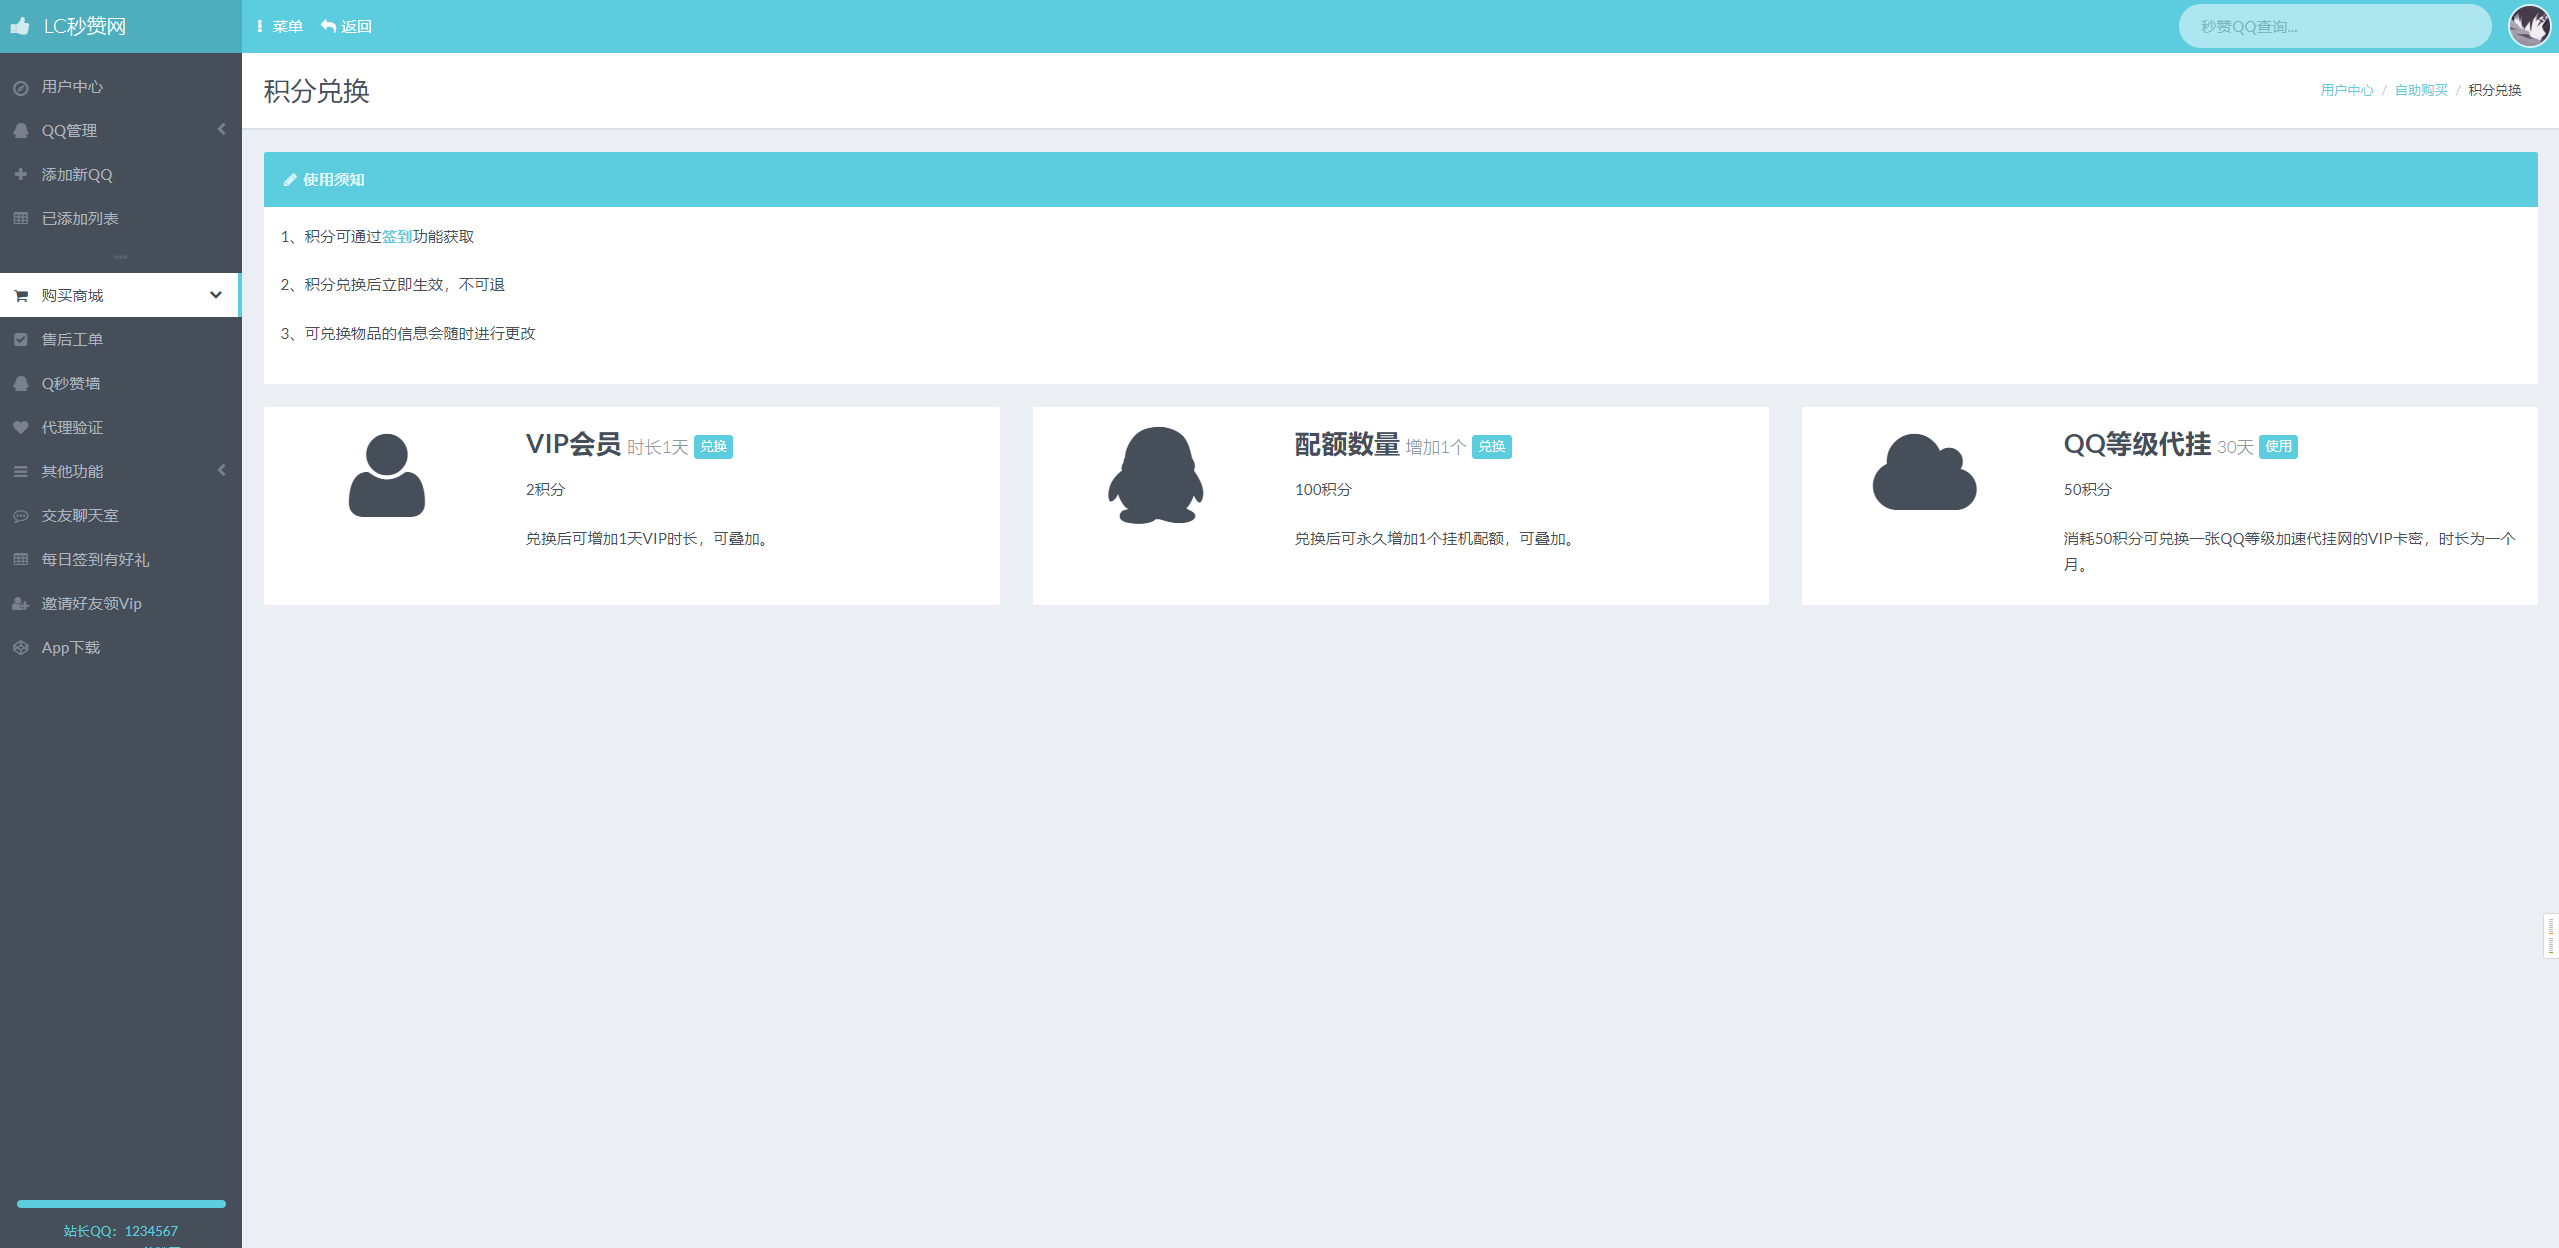The image size is (2559, 1248).
Task: Click the plus icon beside 添加新QQ
Action: tap(21, 174)
